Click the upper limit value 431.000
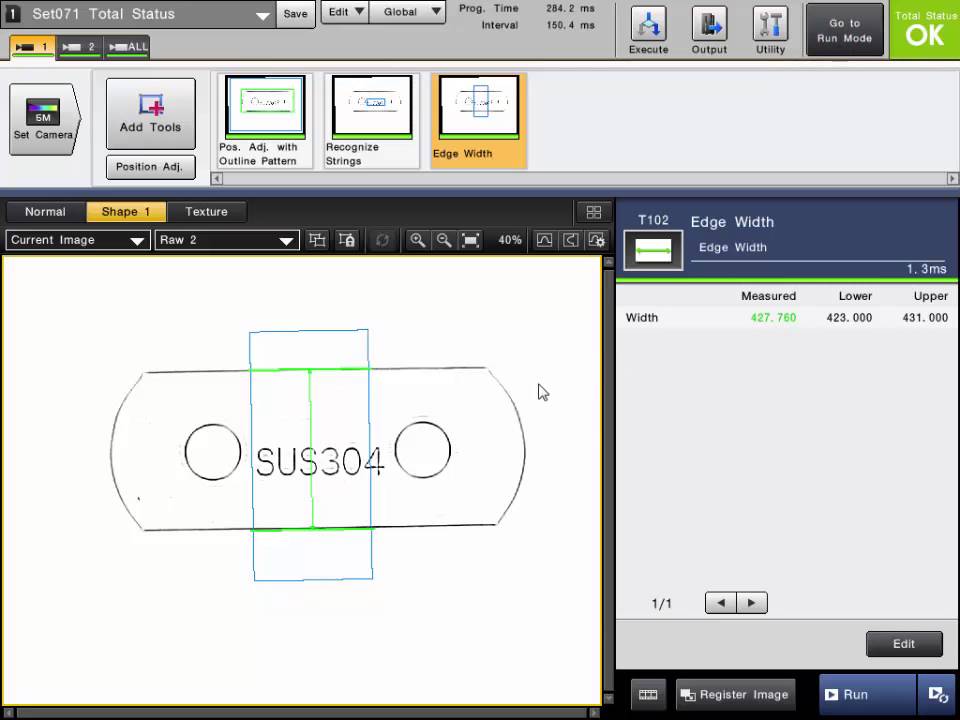 click(925, 318)
